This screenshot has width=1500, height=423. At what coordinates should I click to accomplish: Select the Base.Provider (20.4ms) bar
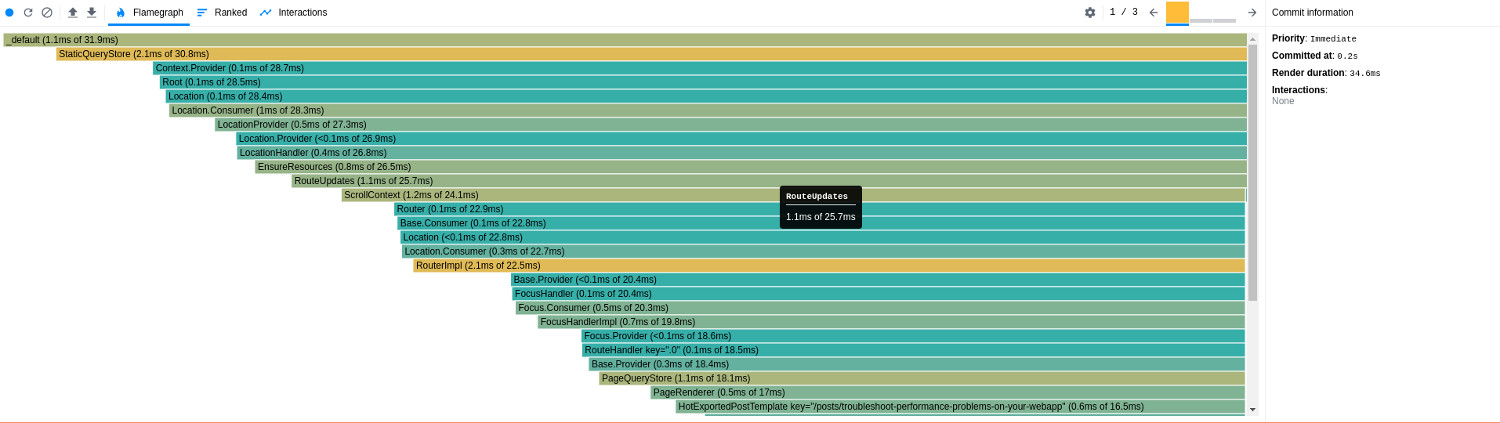pos(878,279)
